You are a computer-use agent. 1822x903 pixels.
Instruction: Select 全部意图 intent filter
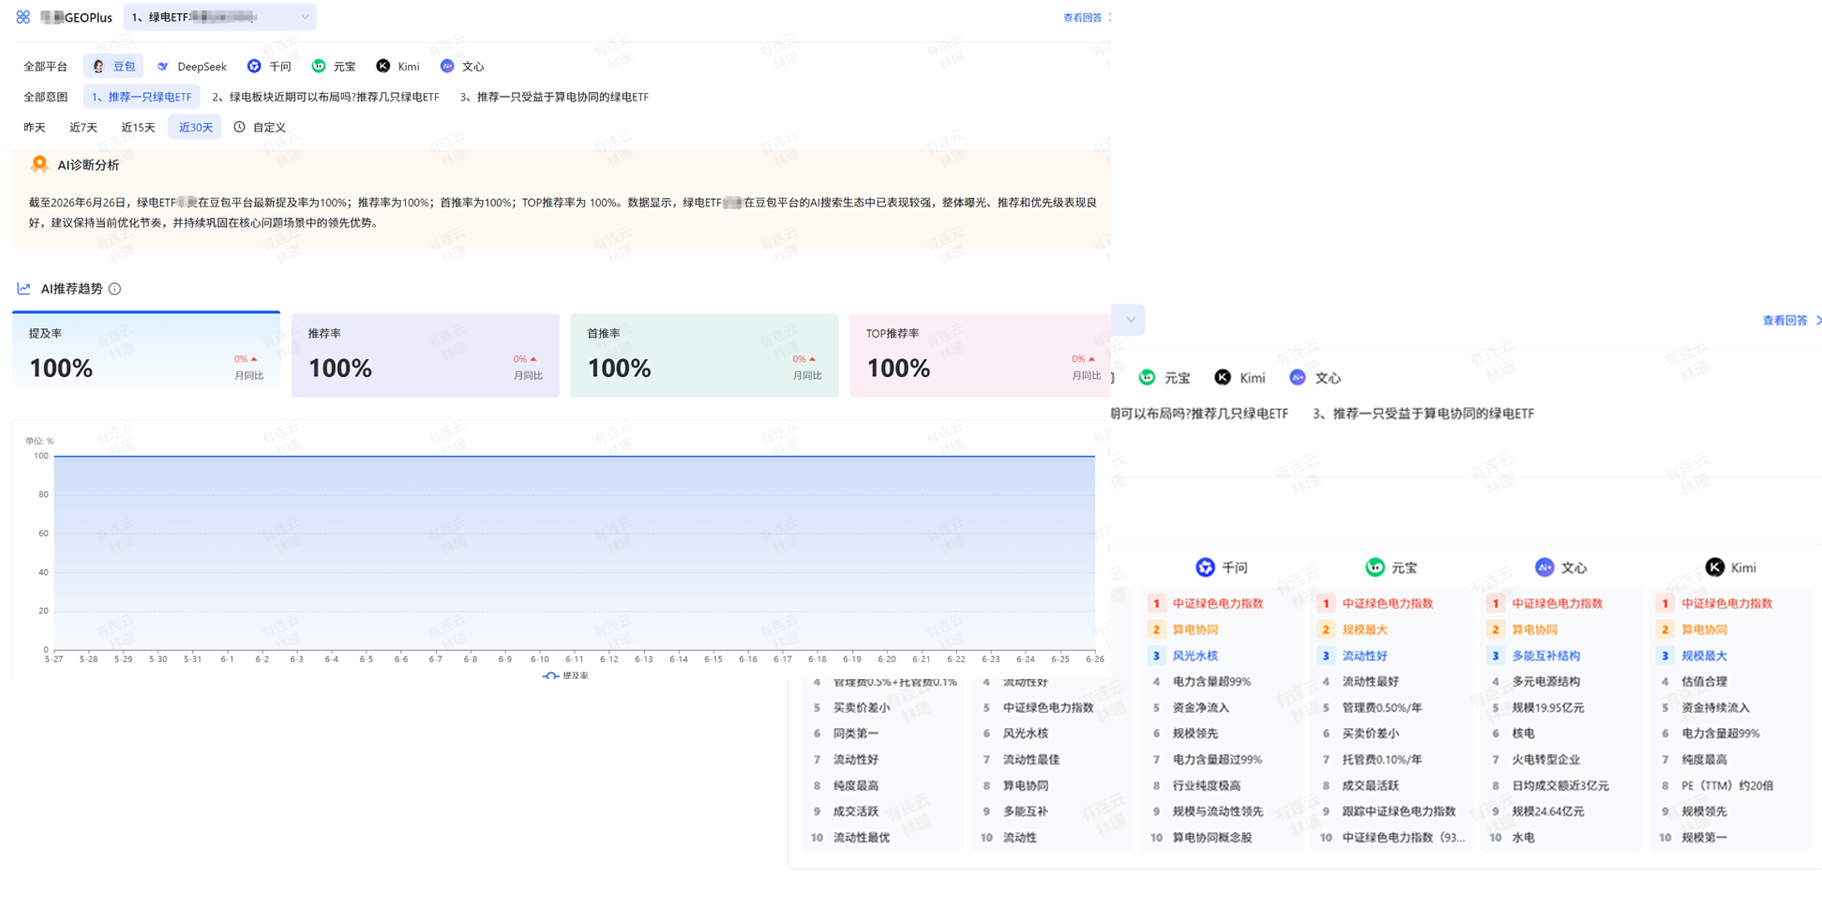[45, 97]
